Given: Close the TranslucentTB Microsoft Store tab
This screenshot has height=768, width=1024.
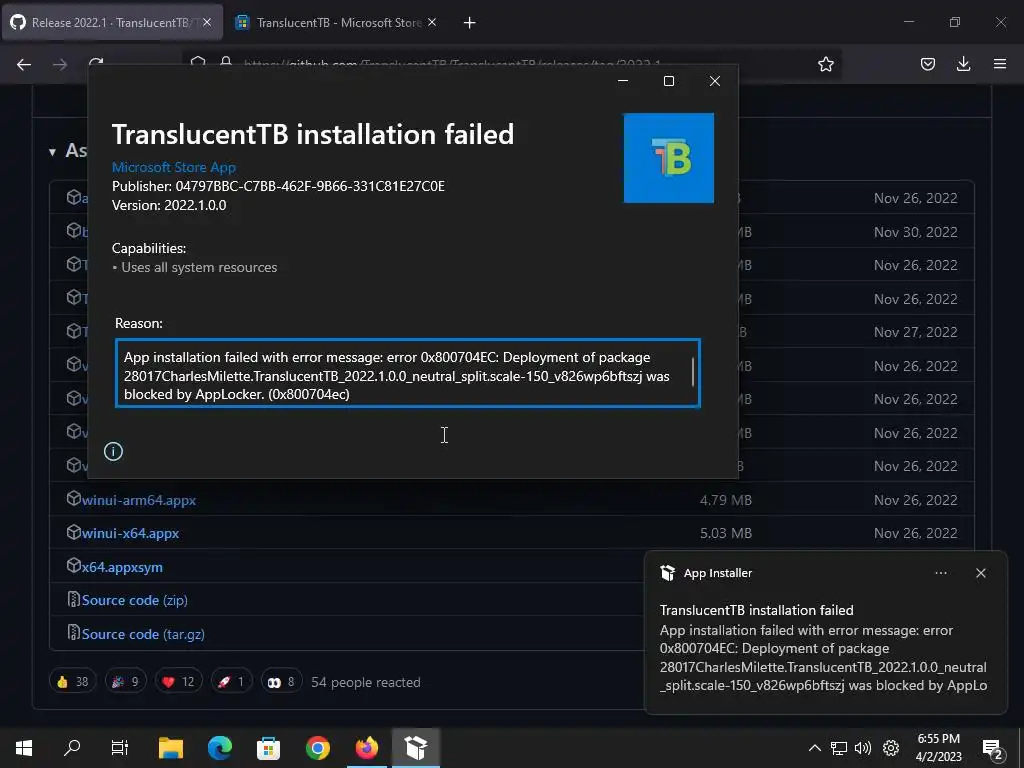Looking at the screenshot, I should [432, 22].
